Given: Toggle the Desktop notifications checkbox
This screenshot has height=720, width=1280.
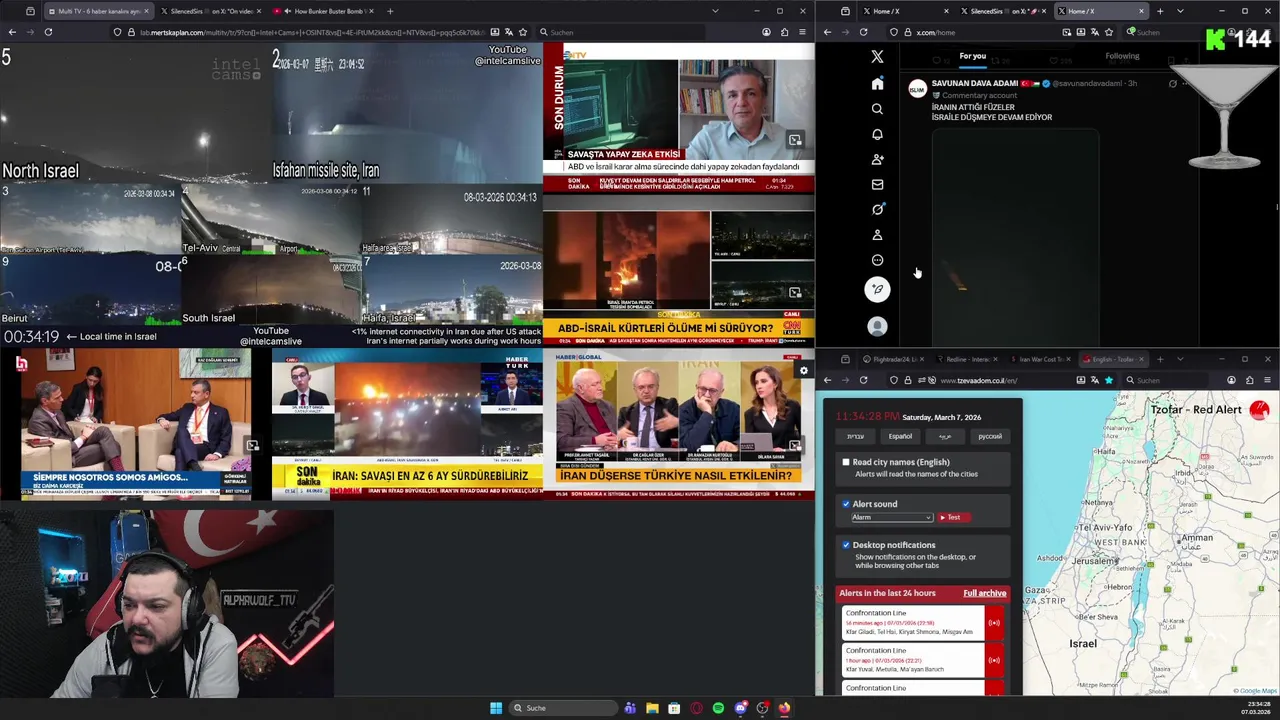Looking at the screenshot, I should click(846, 545).
